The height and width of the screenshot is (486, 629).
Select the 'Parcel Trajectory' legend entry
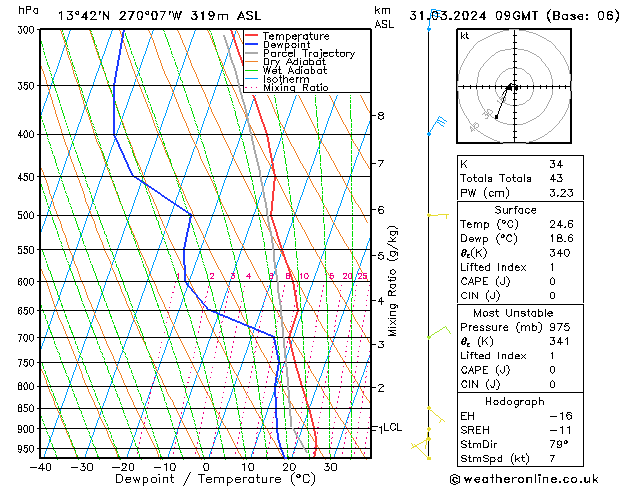(309, 53)
